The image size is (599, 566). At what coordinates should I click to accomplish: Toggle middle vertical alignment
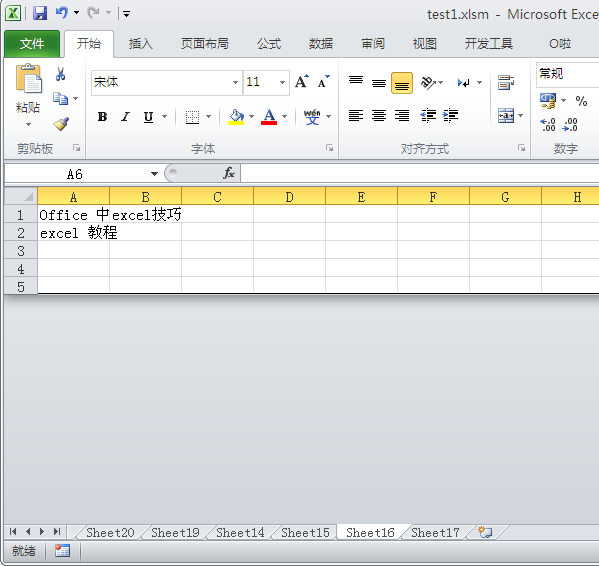point(379,82)
